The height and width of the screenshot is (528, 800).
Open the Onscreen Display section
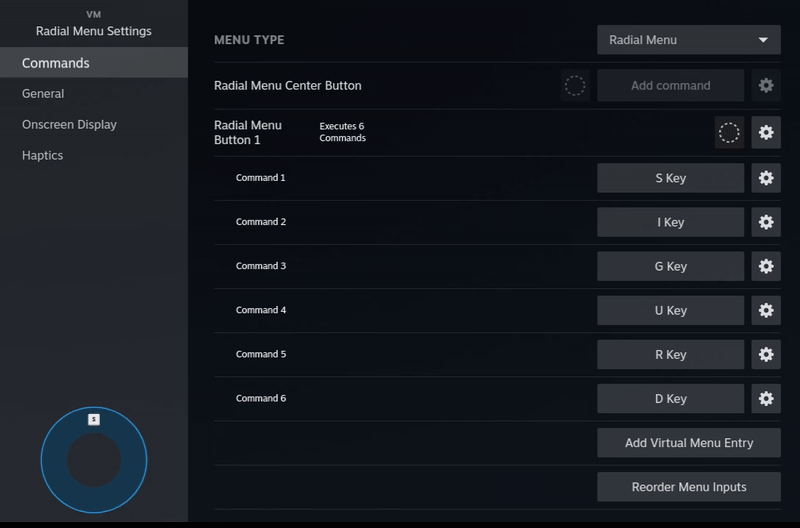tap(69, 125)
